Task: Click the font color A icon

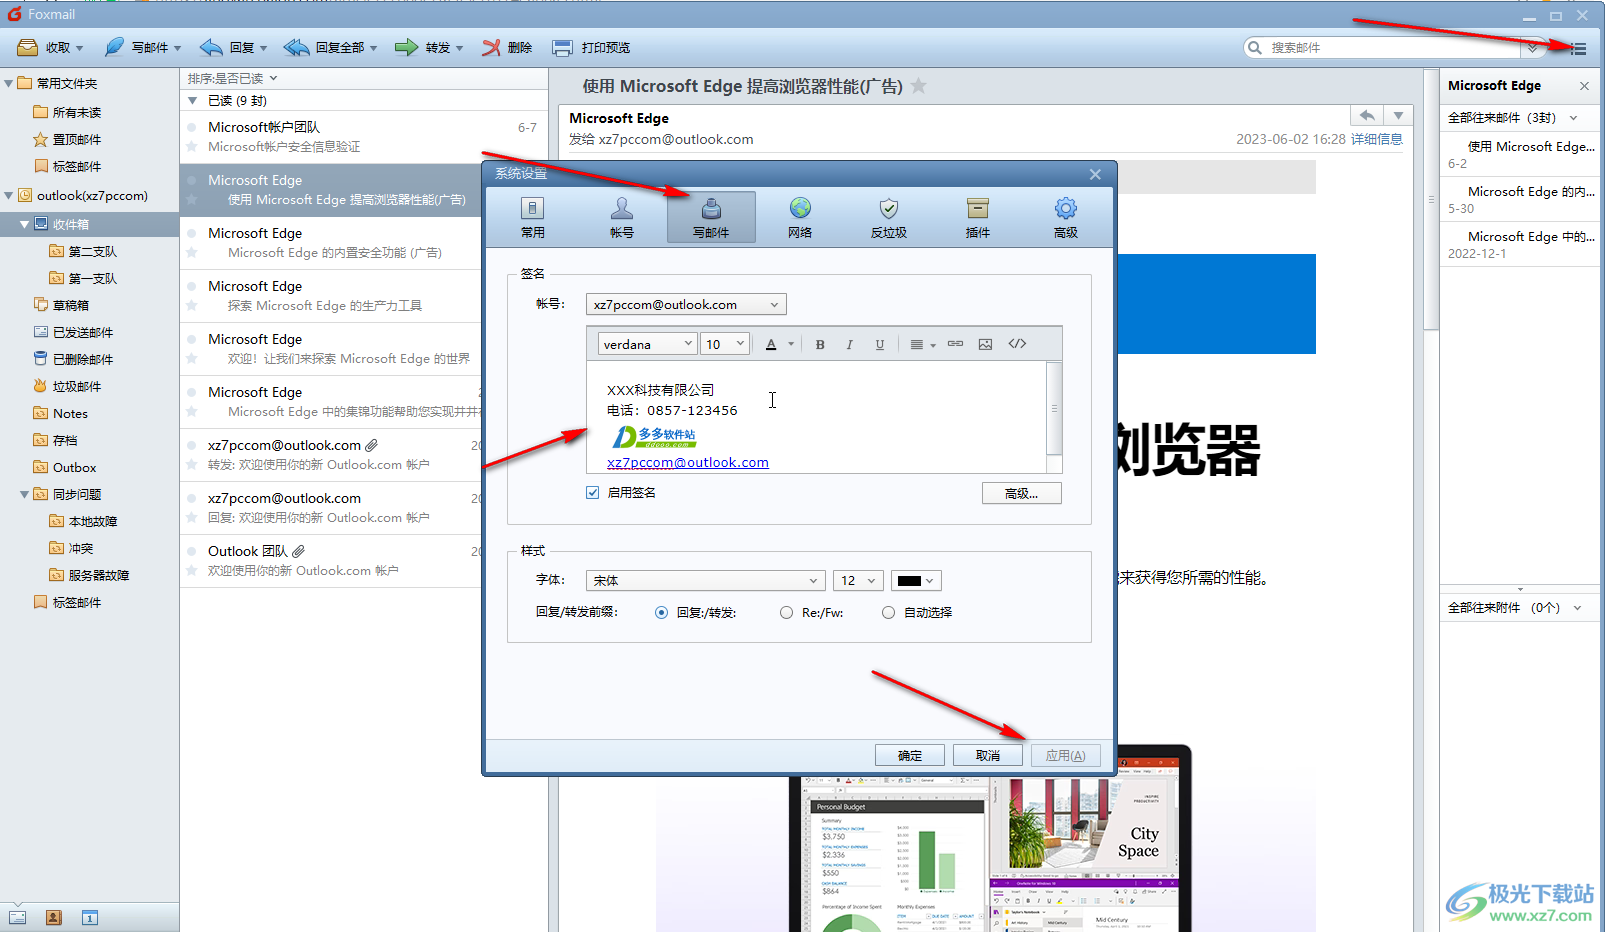Action: click(771, 344)
